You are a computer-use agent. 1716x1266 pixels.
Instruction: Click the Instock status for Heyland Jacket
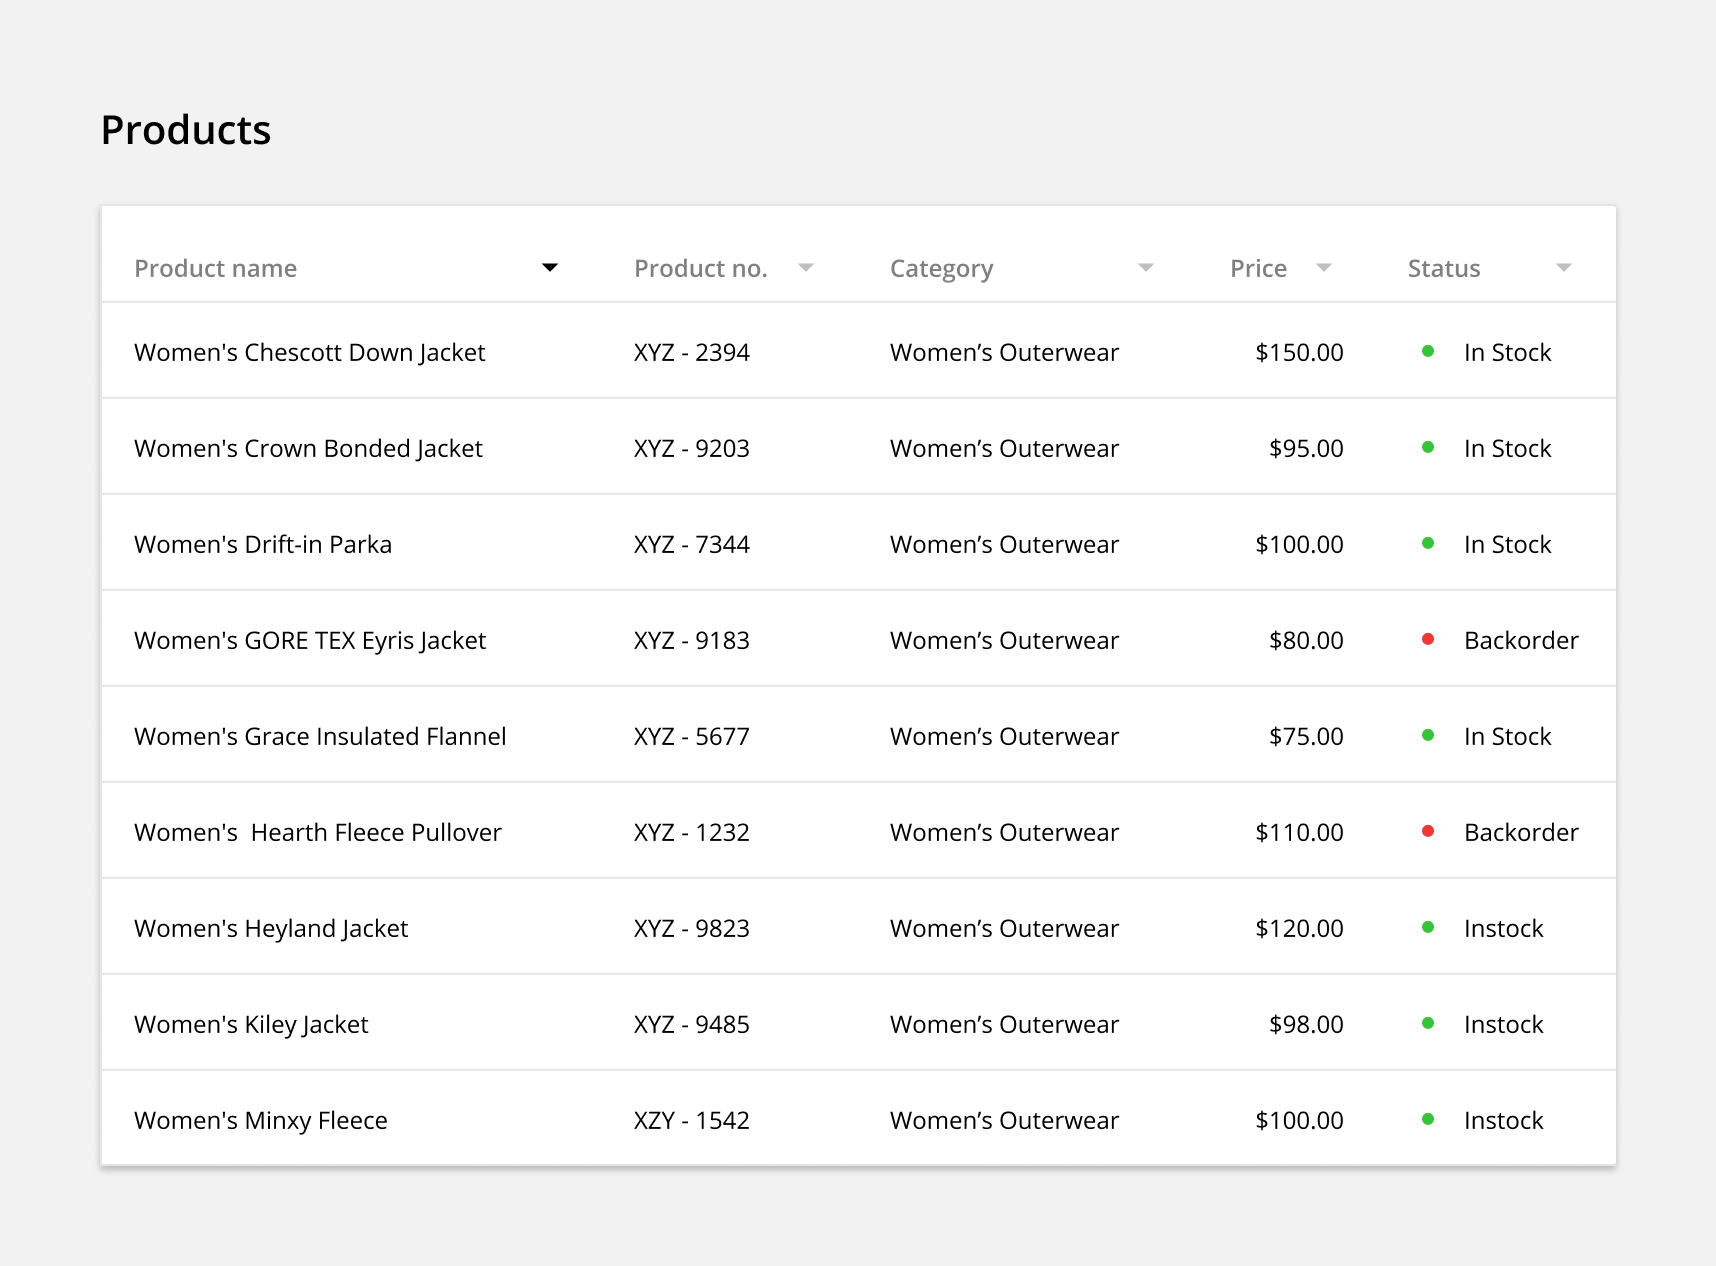[x=1504, y=928]
